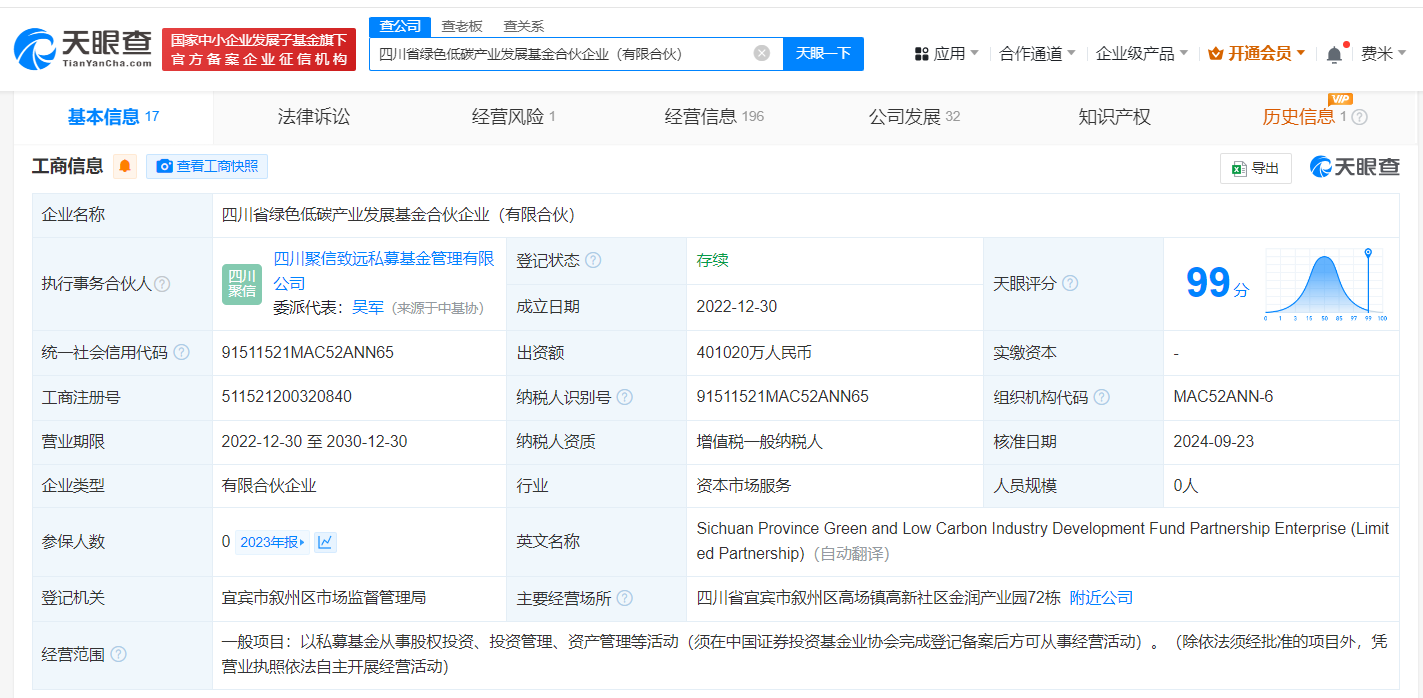
Task: Open the insured count trend chart icon
Action: coord(325,542)
